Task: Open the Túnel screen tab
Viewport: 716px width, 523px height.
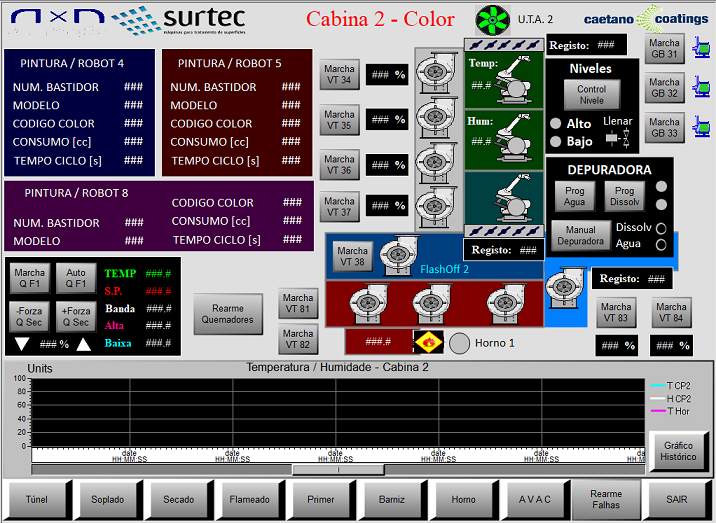Action: coord(36,498)
